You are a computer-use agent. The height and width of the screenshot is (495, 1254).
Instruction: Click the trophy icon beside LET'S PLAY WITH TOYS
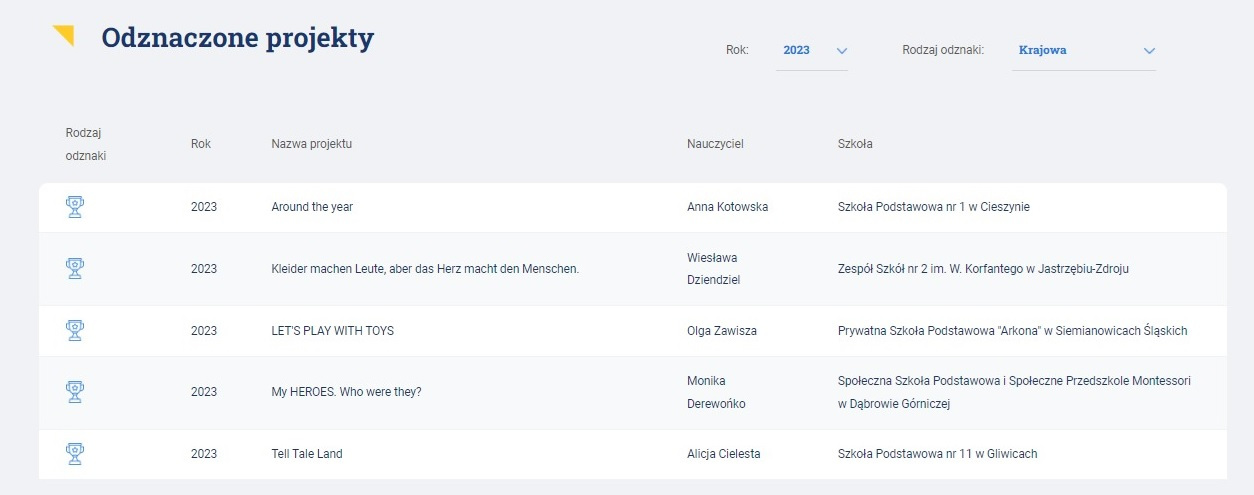(x=74, y=330)
